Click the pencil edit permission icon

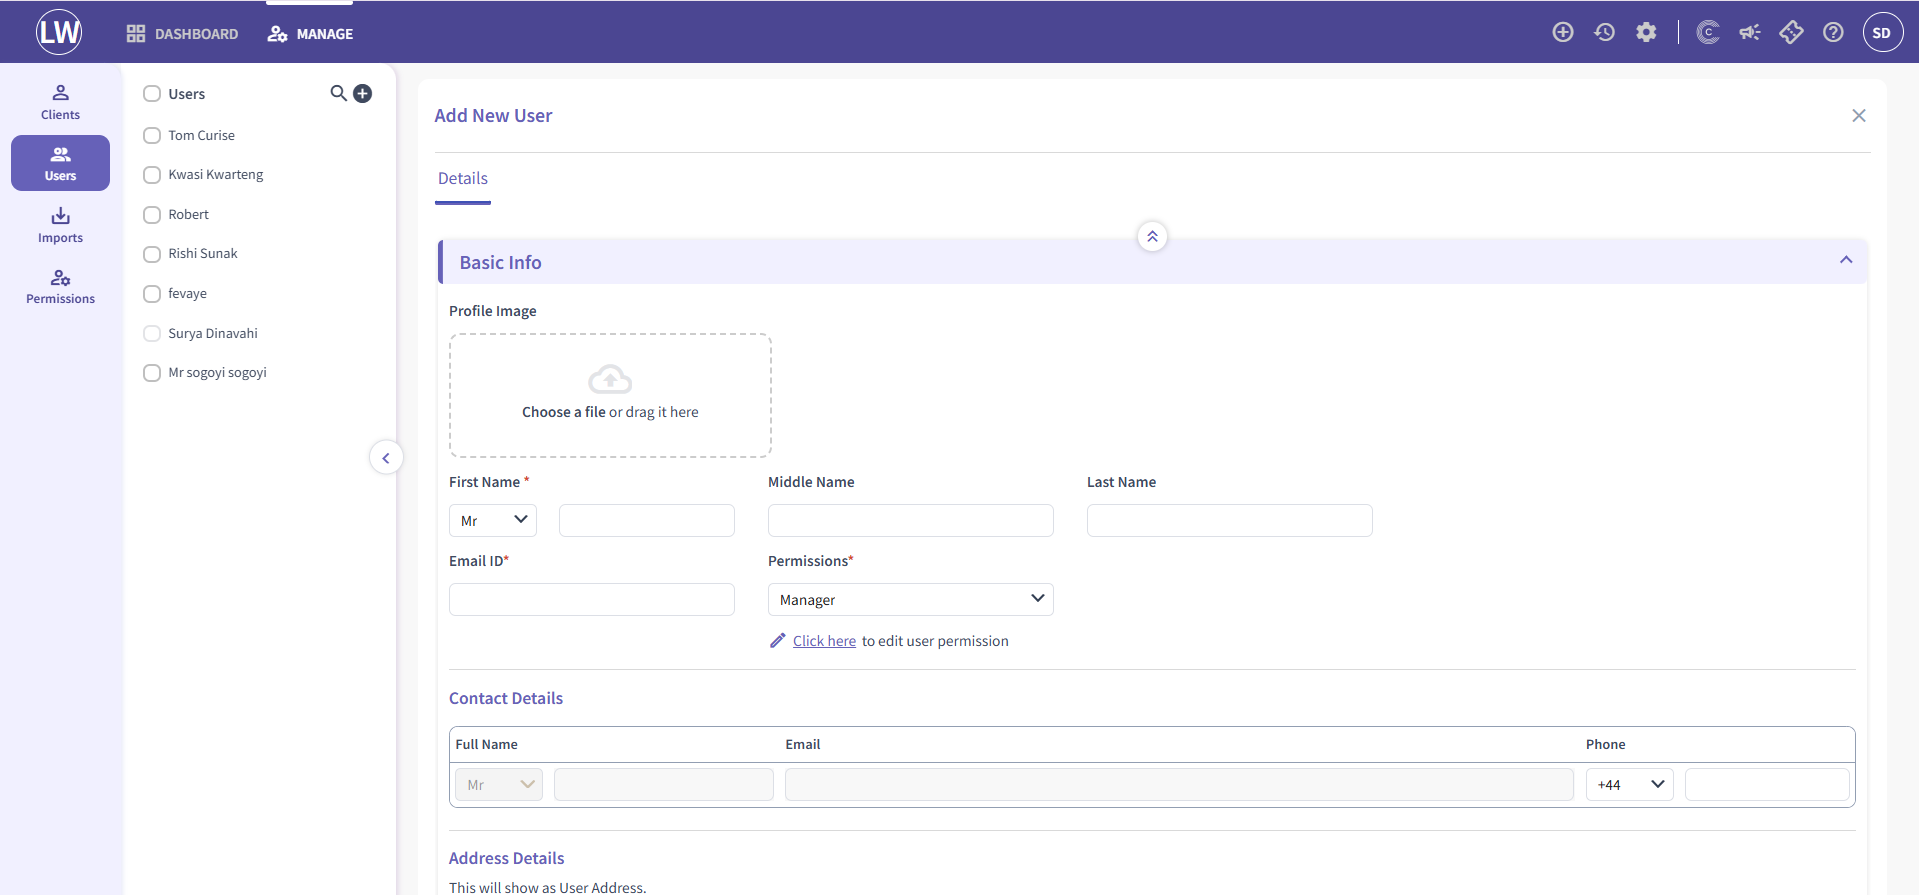(777, 640)
